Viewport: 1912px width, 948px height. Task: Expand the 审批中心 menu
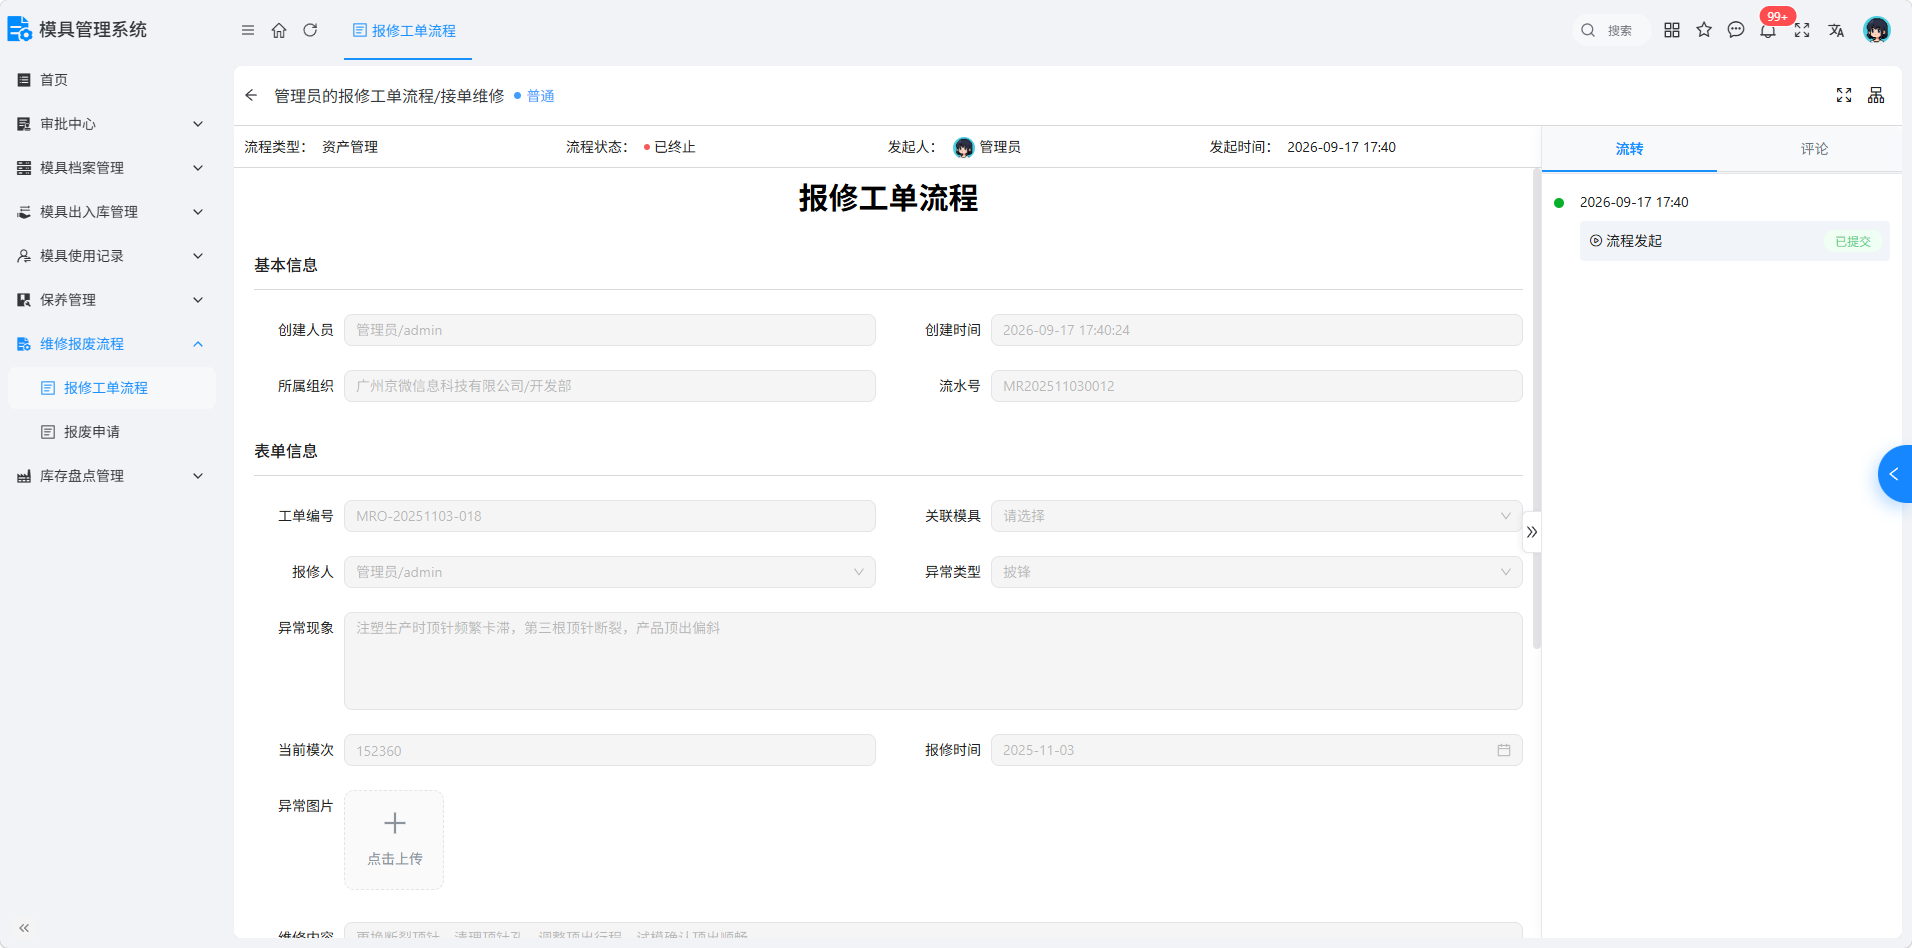[112, 124]
